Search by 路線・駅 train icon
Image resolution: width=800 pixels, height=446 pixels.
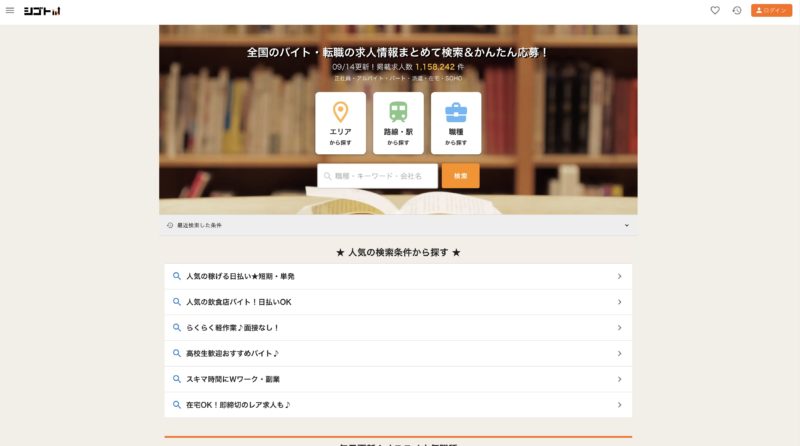pyautogui.click(x=398, y=123)
